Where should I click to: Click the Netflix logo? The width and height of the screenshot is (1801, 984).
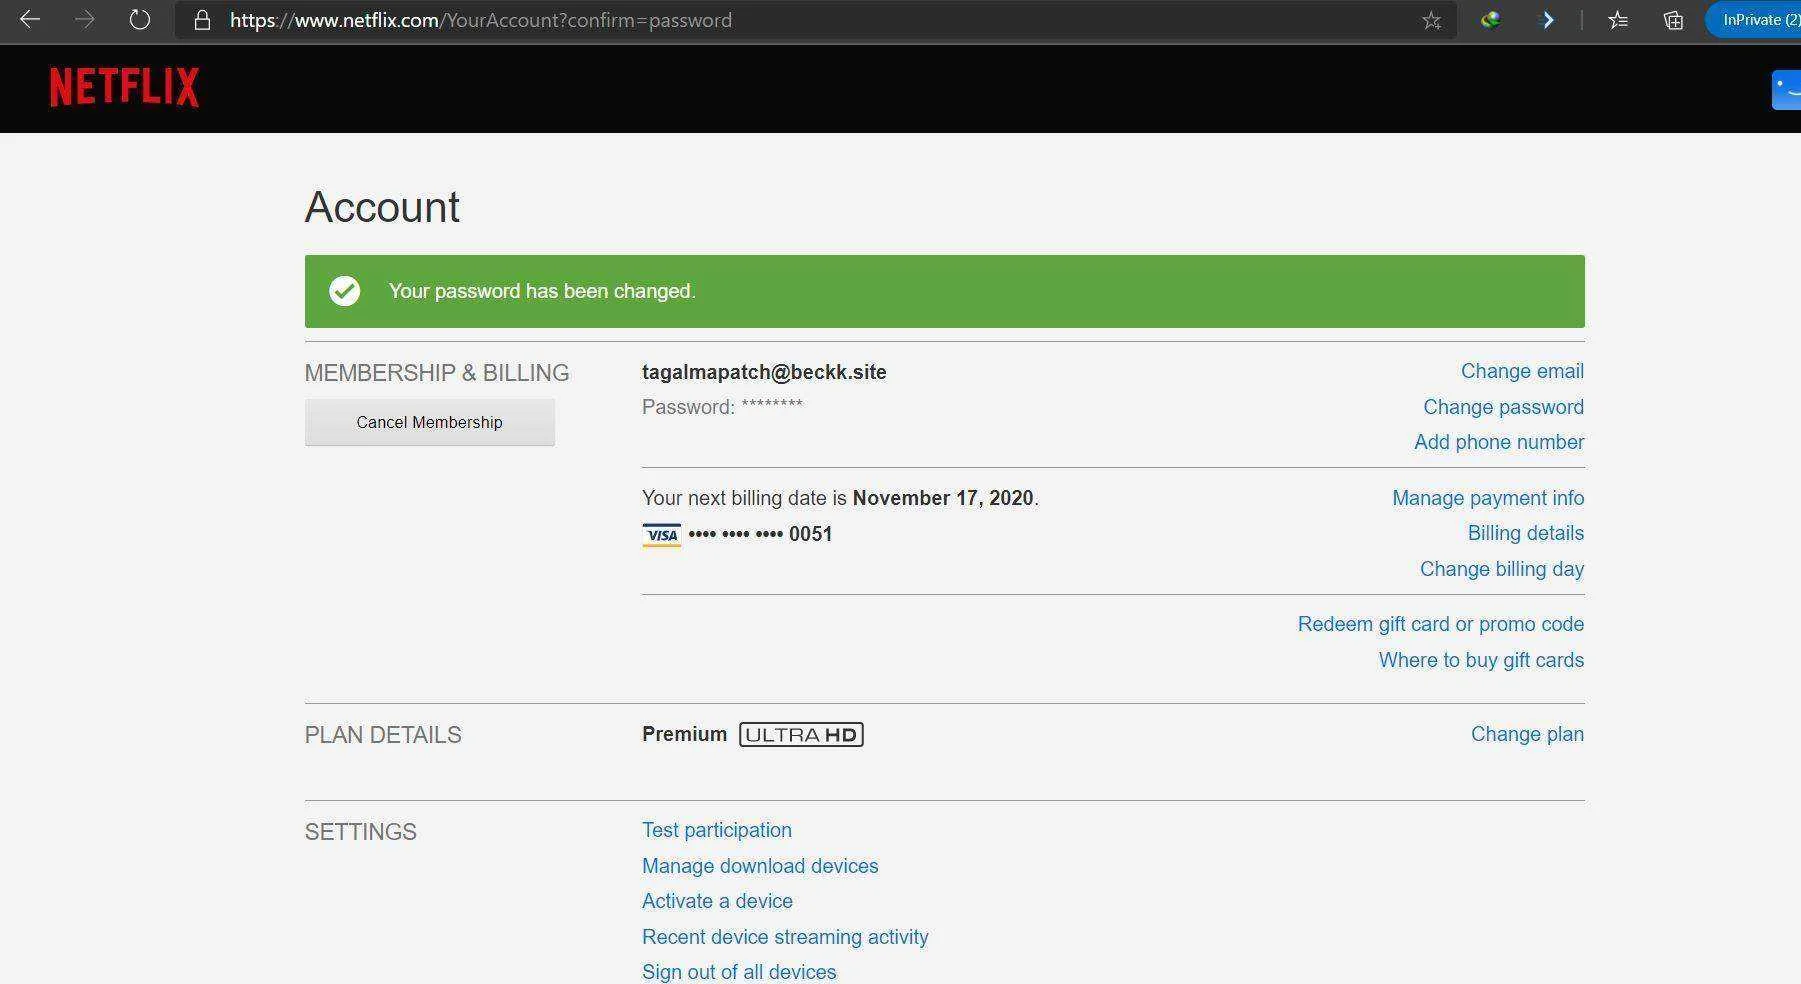tap(124, 87)
